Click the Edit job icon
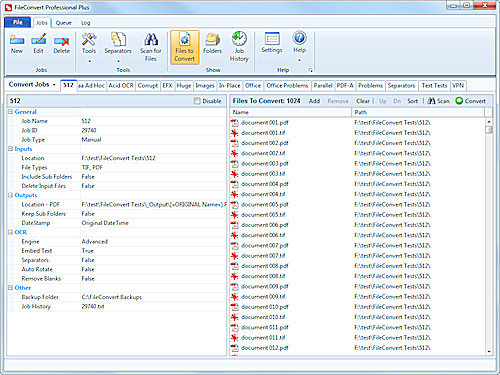 (x=38, y=40)
